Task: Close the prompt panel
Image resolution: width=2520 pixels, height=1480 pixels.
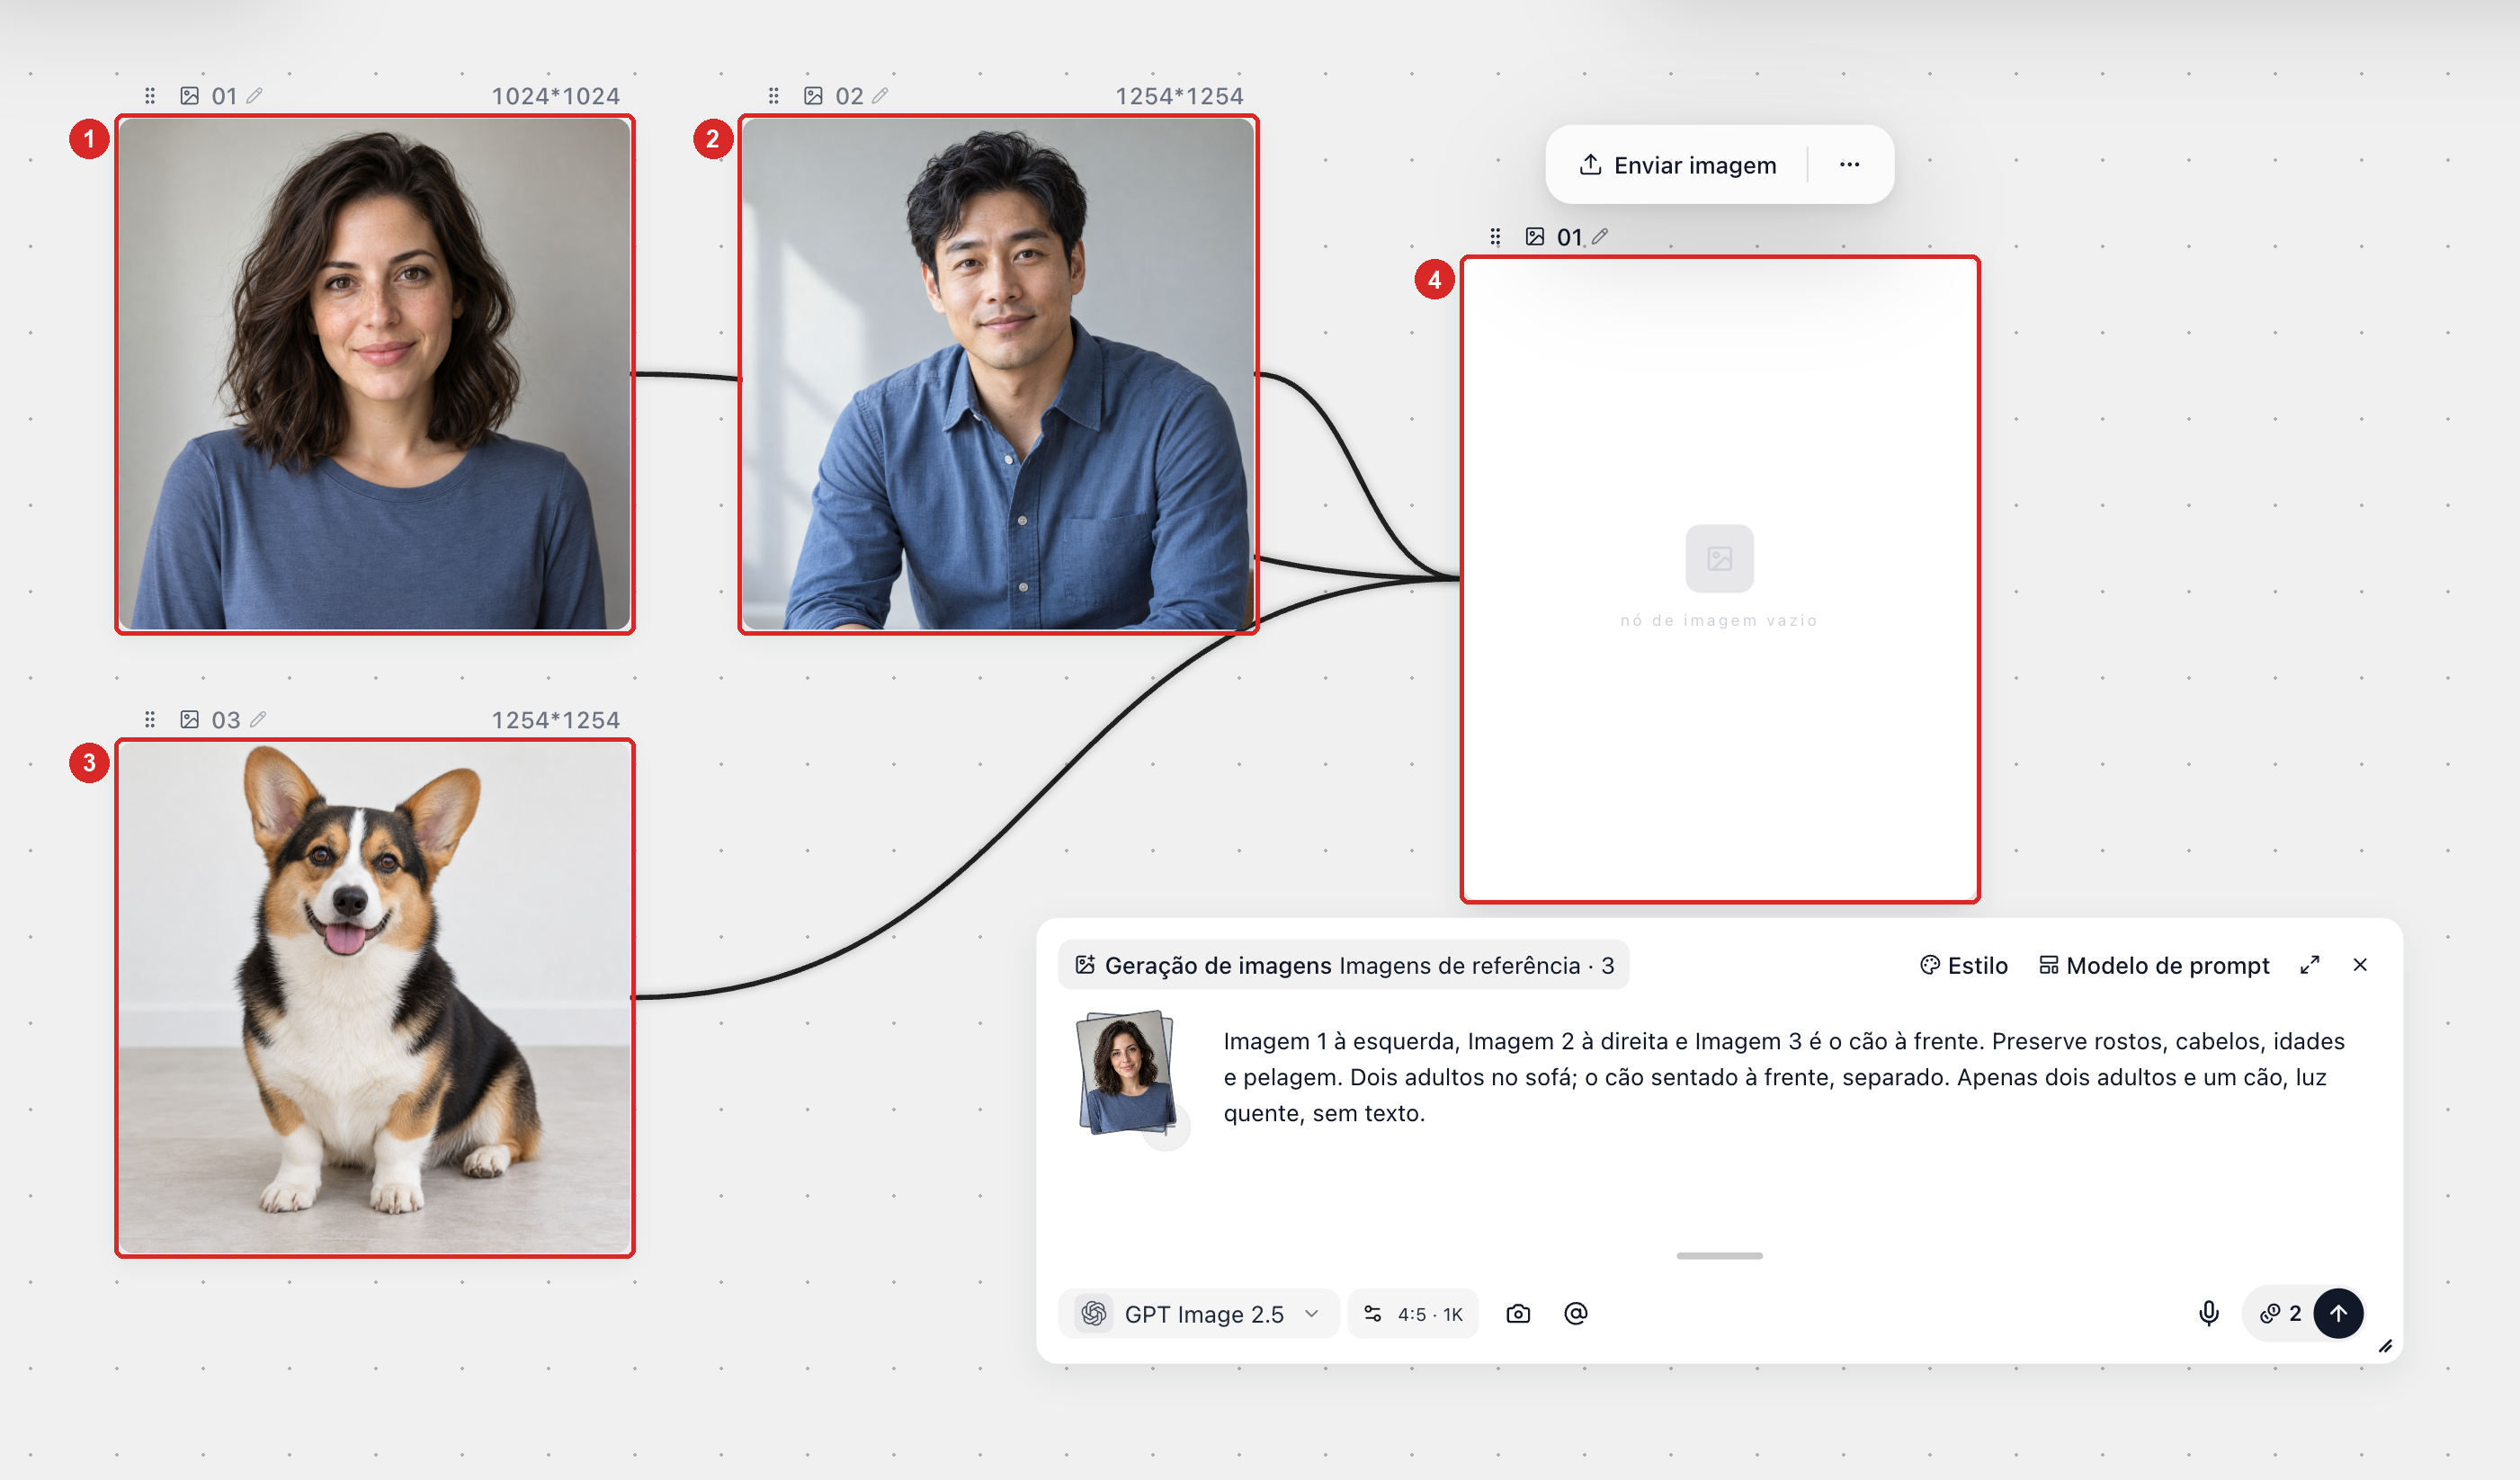Action: click(x=2360, y=965)
